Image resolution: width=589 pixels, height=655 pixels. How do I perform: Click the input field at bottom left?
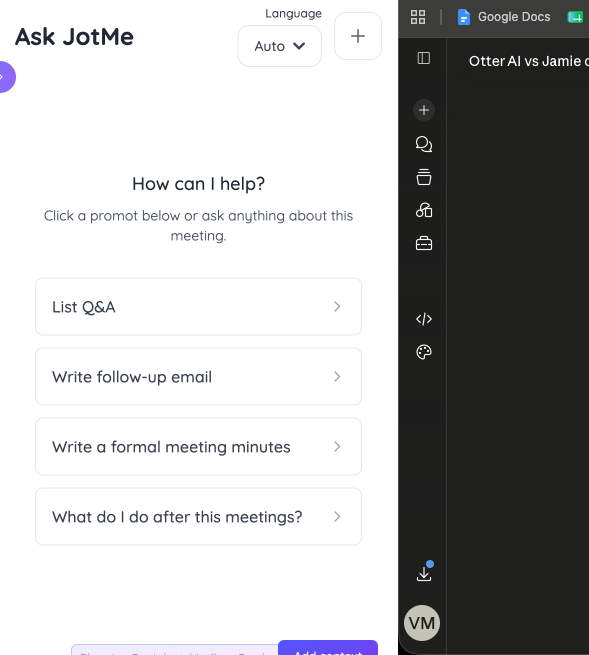point(175,650)
